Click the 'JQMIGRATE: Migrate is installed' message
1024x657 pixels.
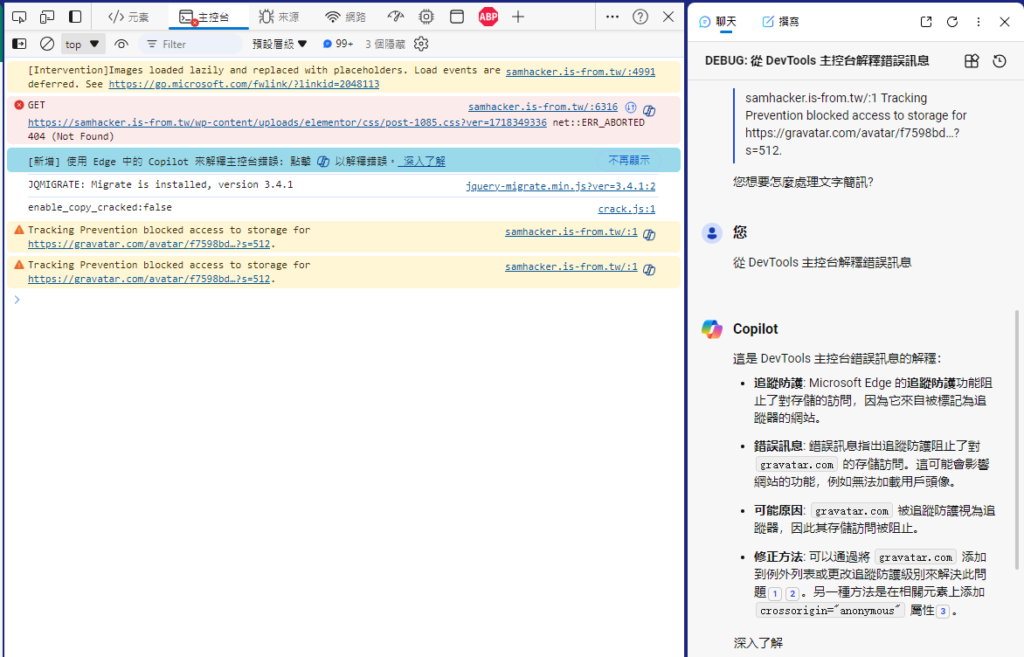161,185
